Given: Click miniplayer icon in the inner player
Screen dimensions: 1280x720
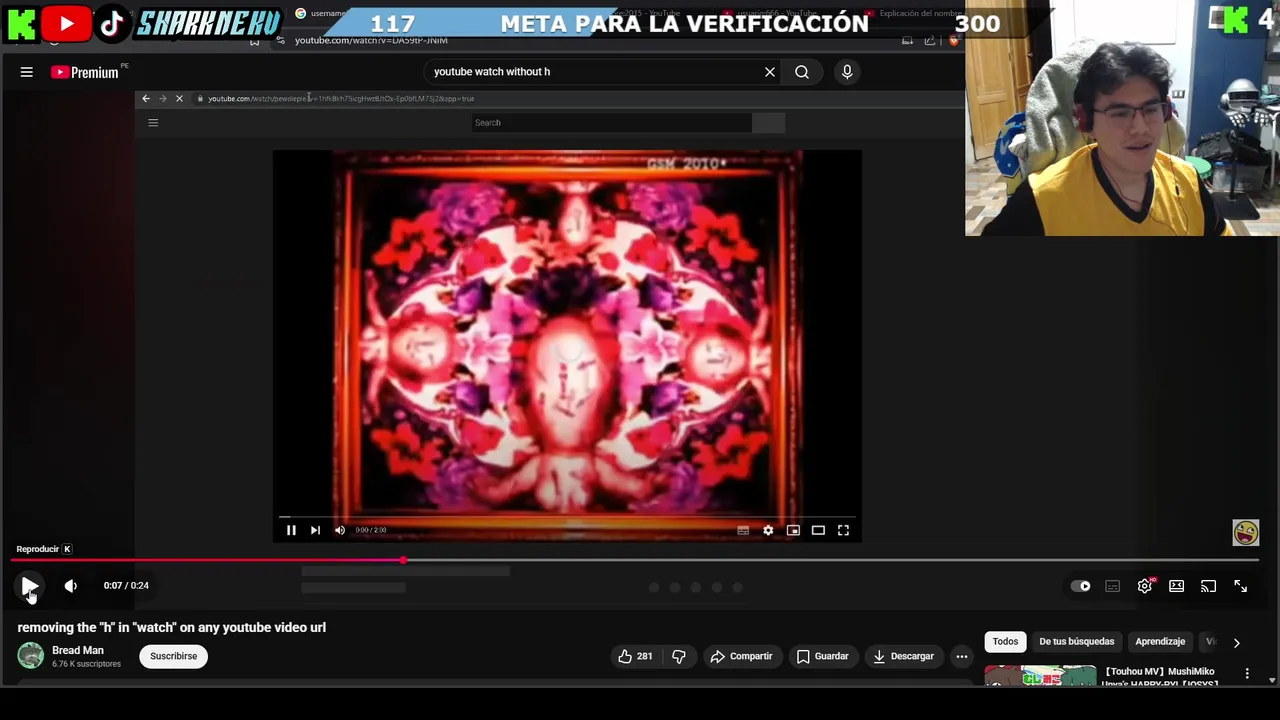Looking at the screenshot, I should point(793,530).
